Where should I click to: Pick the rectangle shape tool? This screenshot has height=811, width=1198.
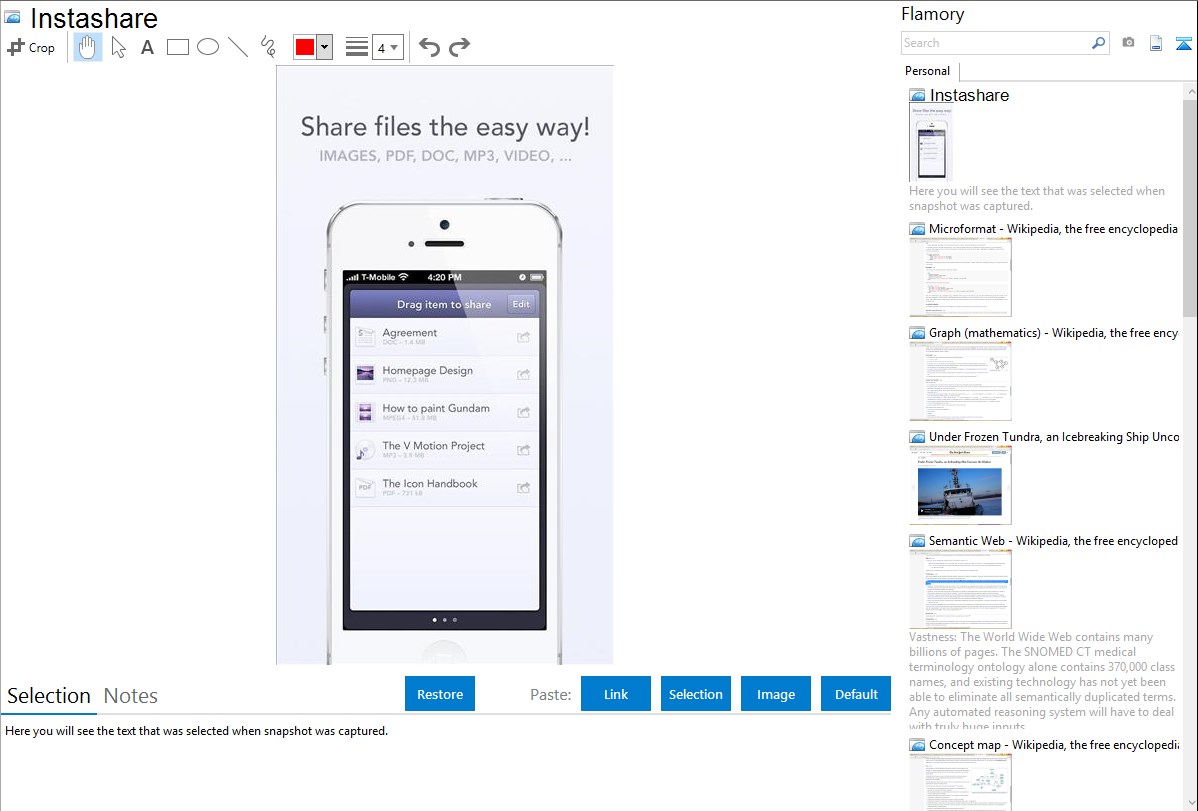pos(177,47)
